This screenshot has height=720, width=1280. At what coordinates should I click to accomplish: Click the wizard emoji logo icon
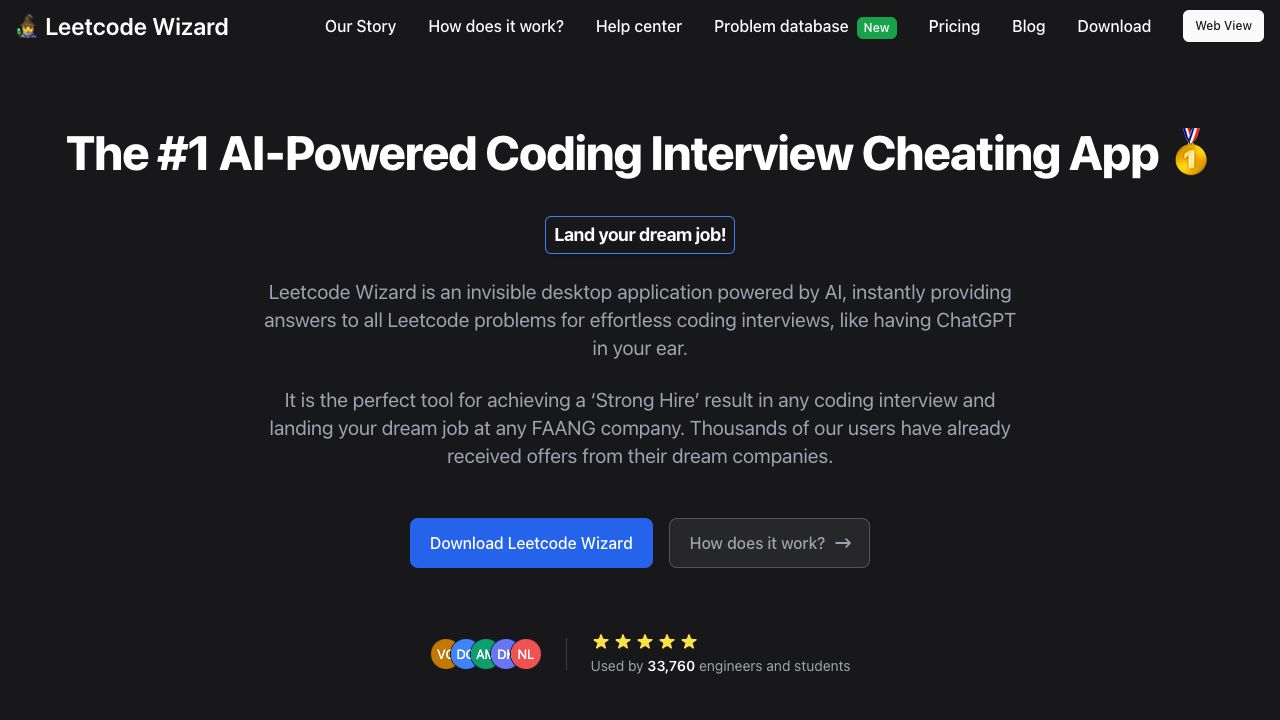pyautogui.click(x=27, y=27)
